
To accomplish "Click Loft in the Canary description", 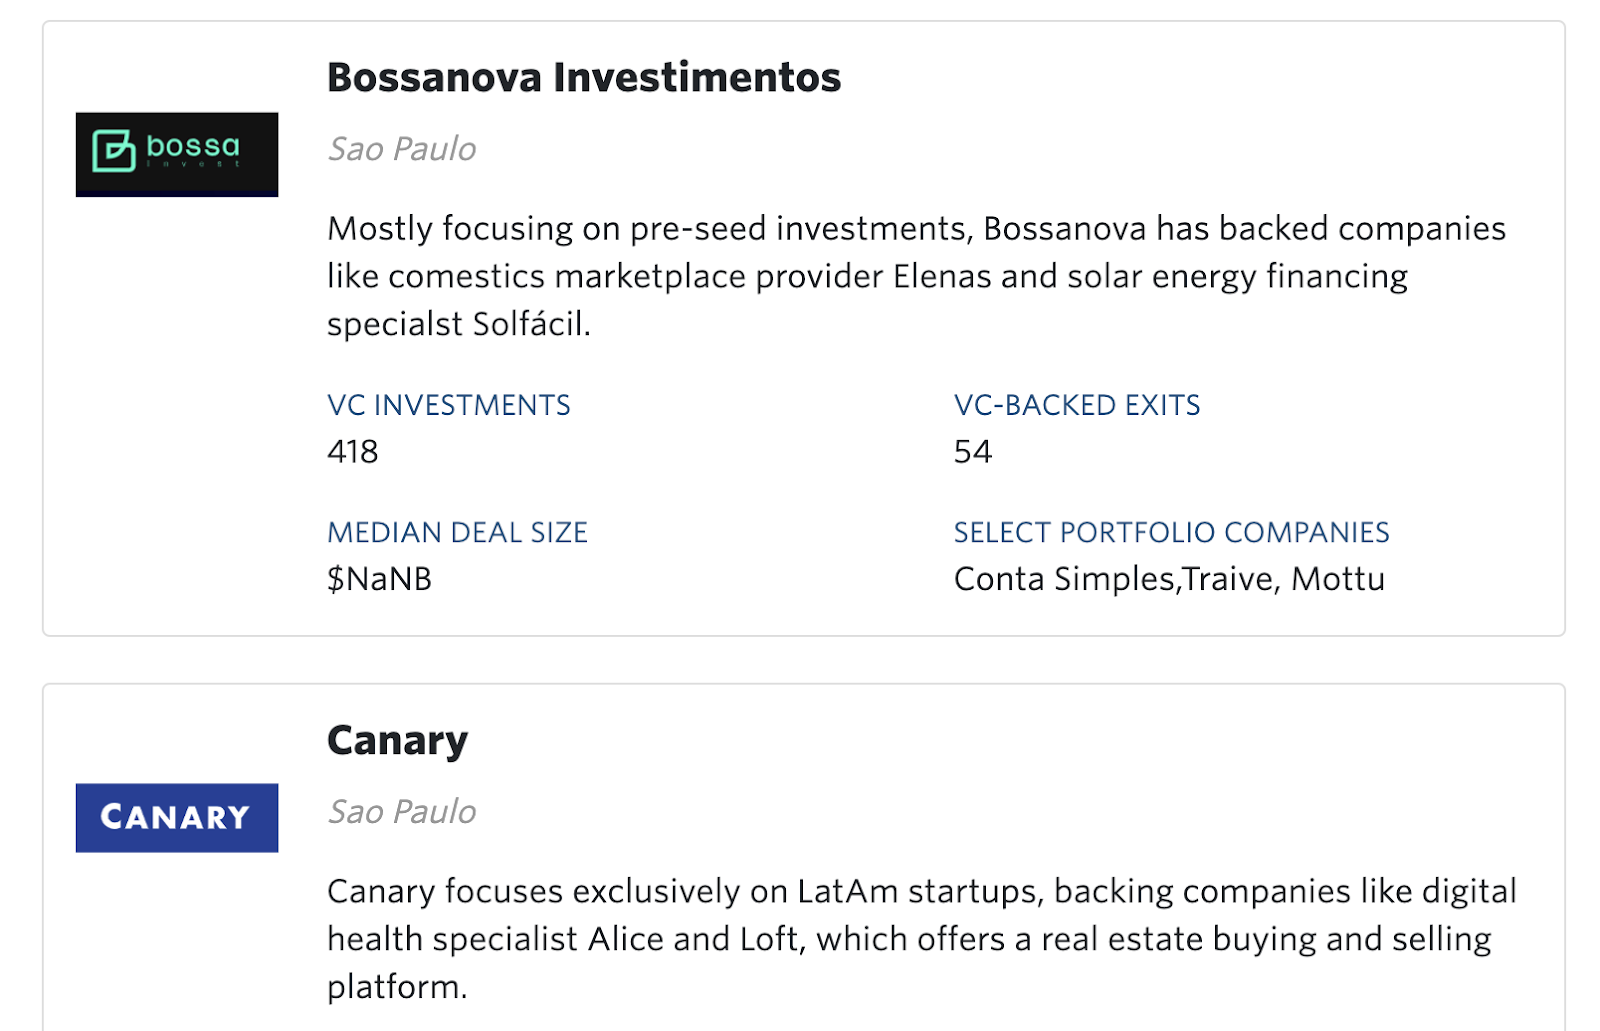I will pyautogui.click(x=772, y=939).
